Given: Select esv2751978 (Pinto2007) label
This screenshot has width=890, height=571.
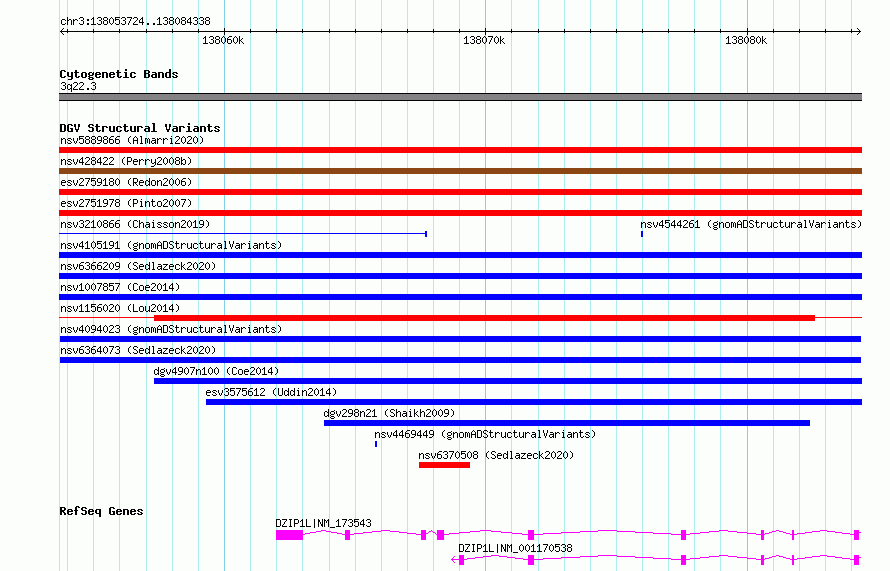Looking at the screenshot, I should pos(126,203).
